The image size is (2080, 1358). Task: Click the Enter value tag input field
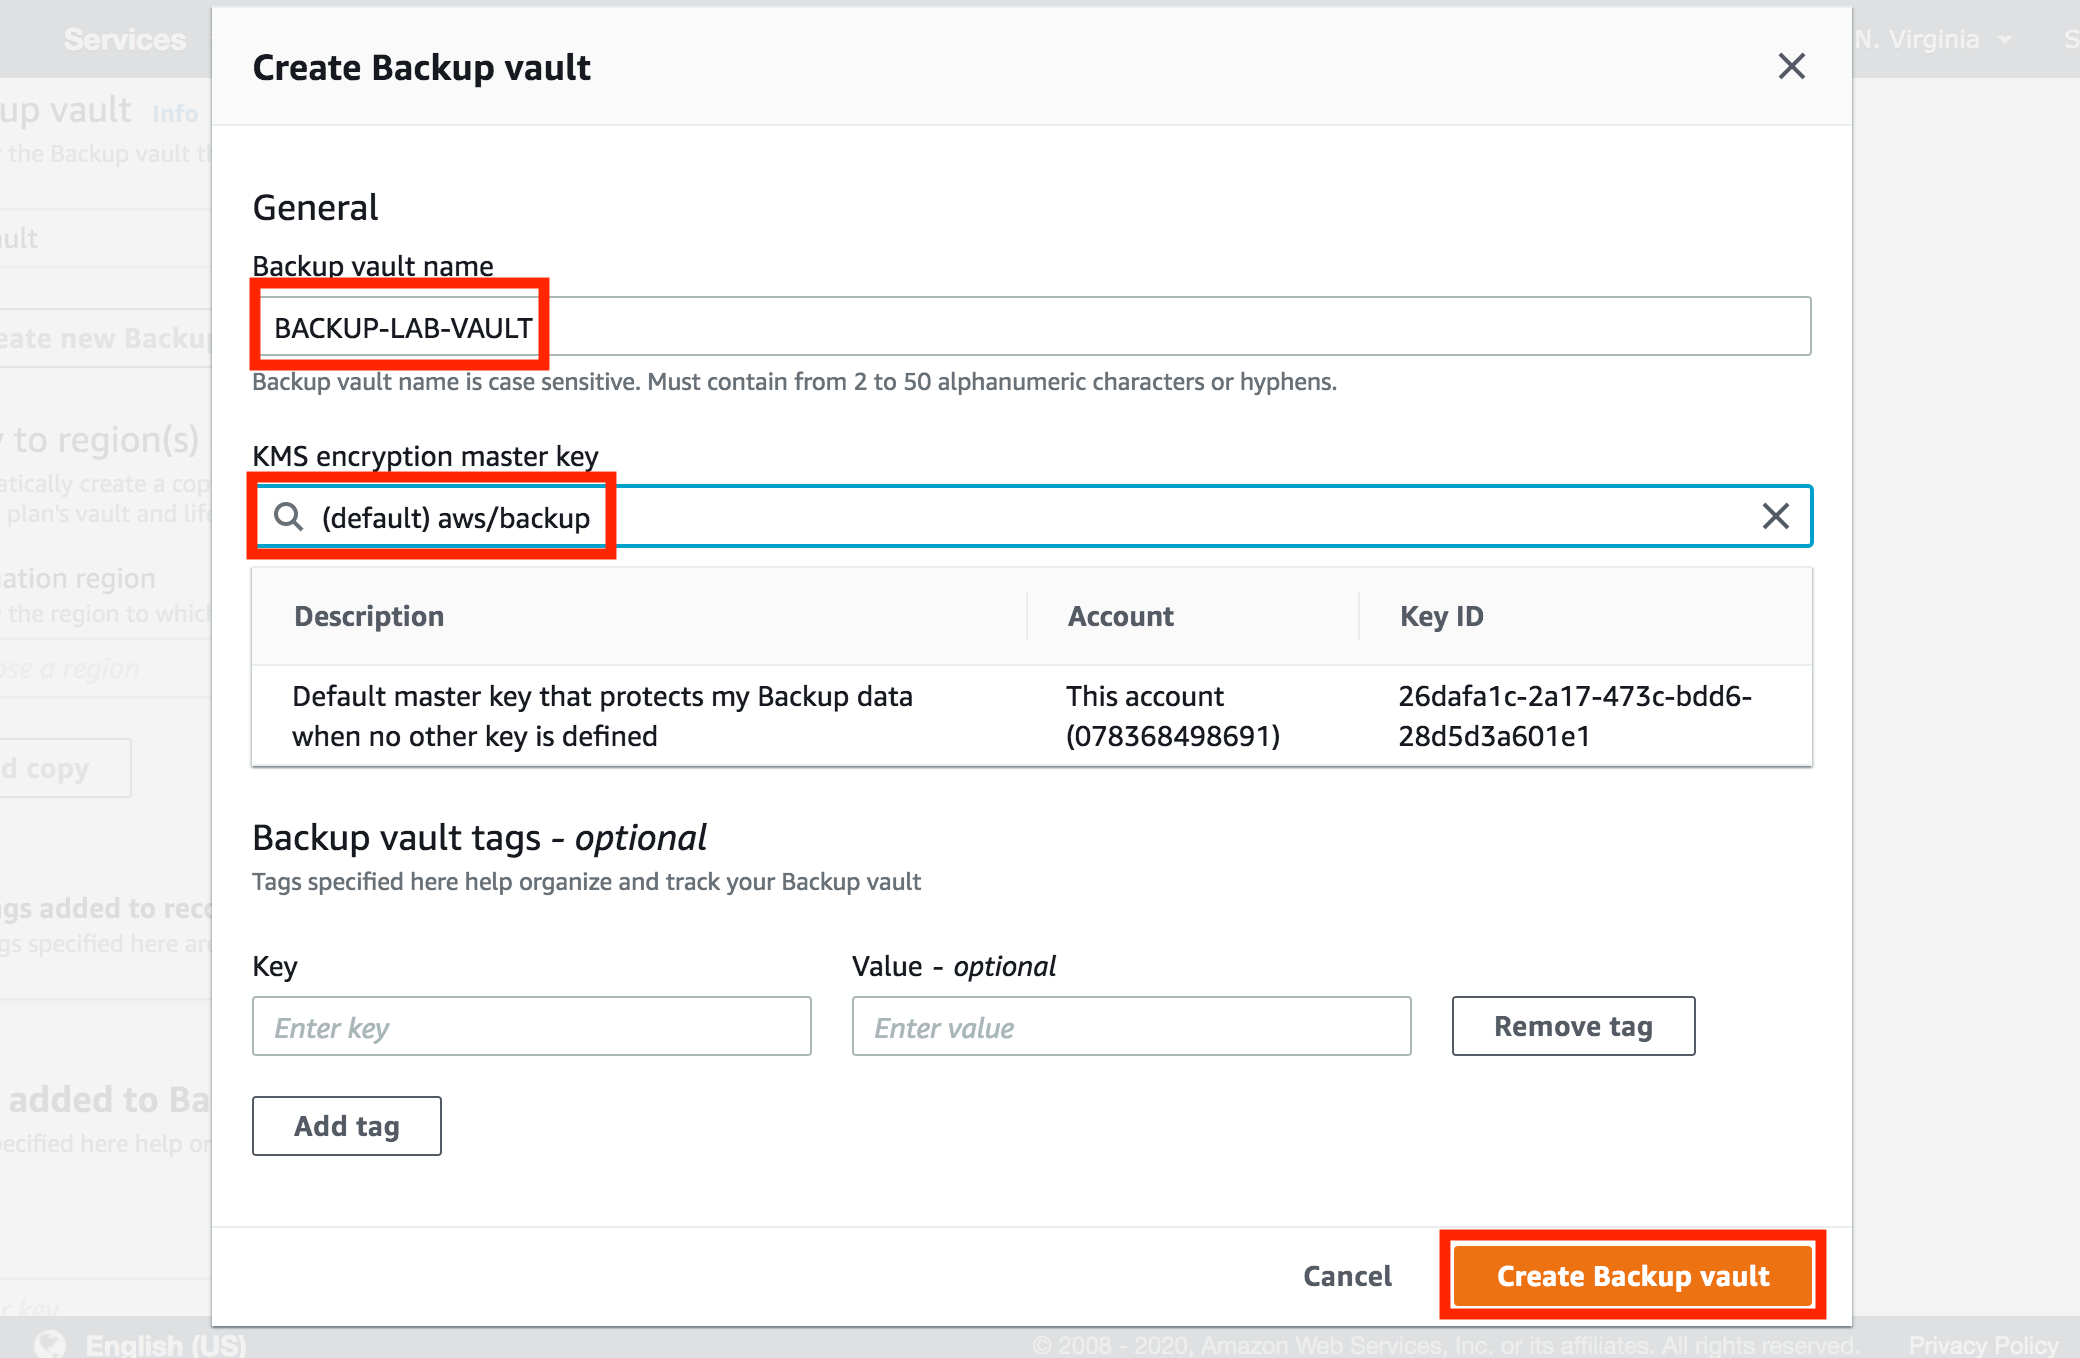tap(1131, 1026)
